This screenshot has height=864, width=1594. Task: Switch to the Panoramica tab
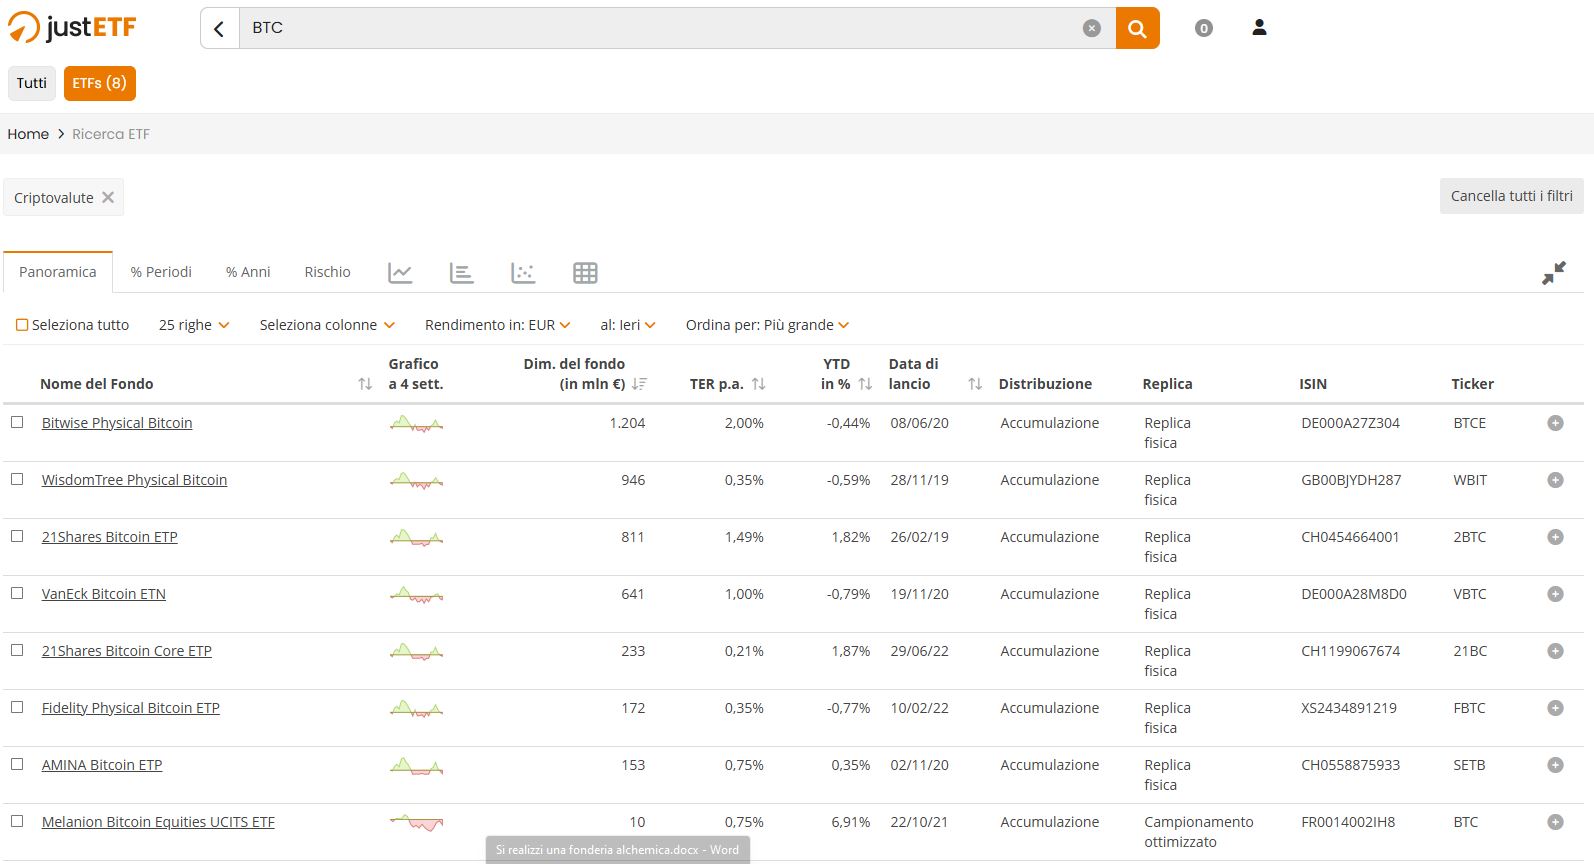click(x=58, y=272)
